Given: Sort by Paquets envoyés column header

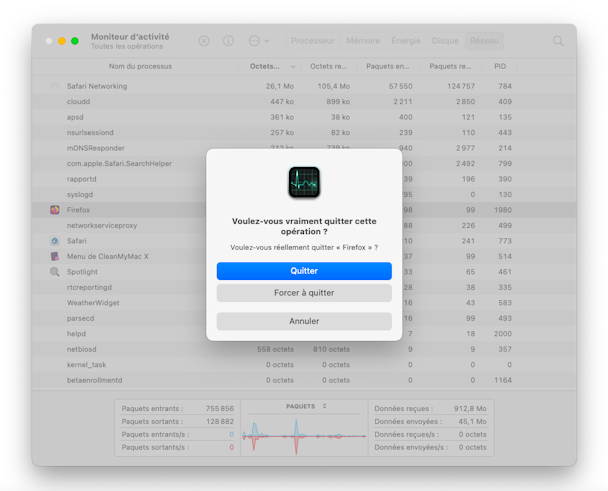Looking at the screenshot, I should click(x=388, y=66).
